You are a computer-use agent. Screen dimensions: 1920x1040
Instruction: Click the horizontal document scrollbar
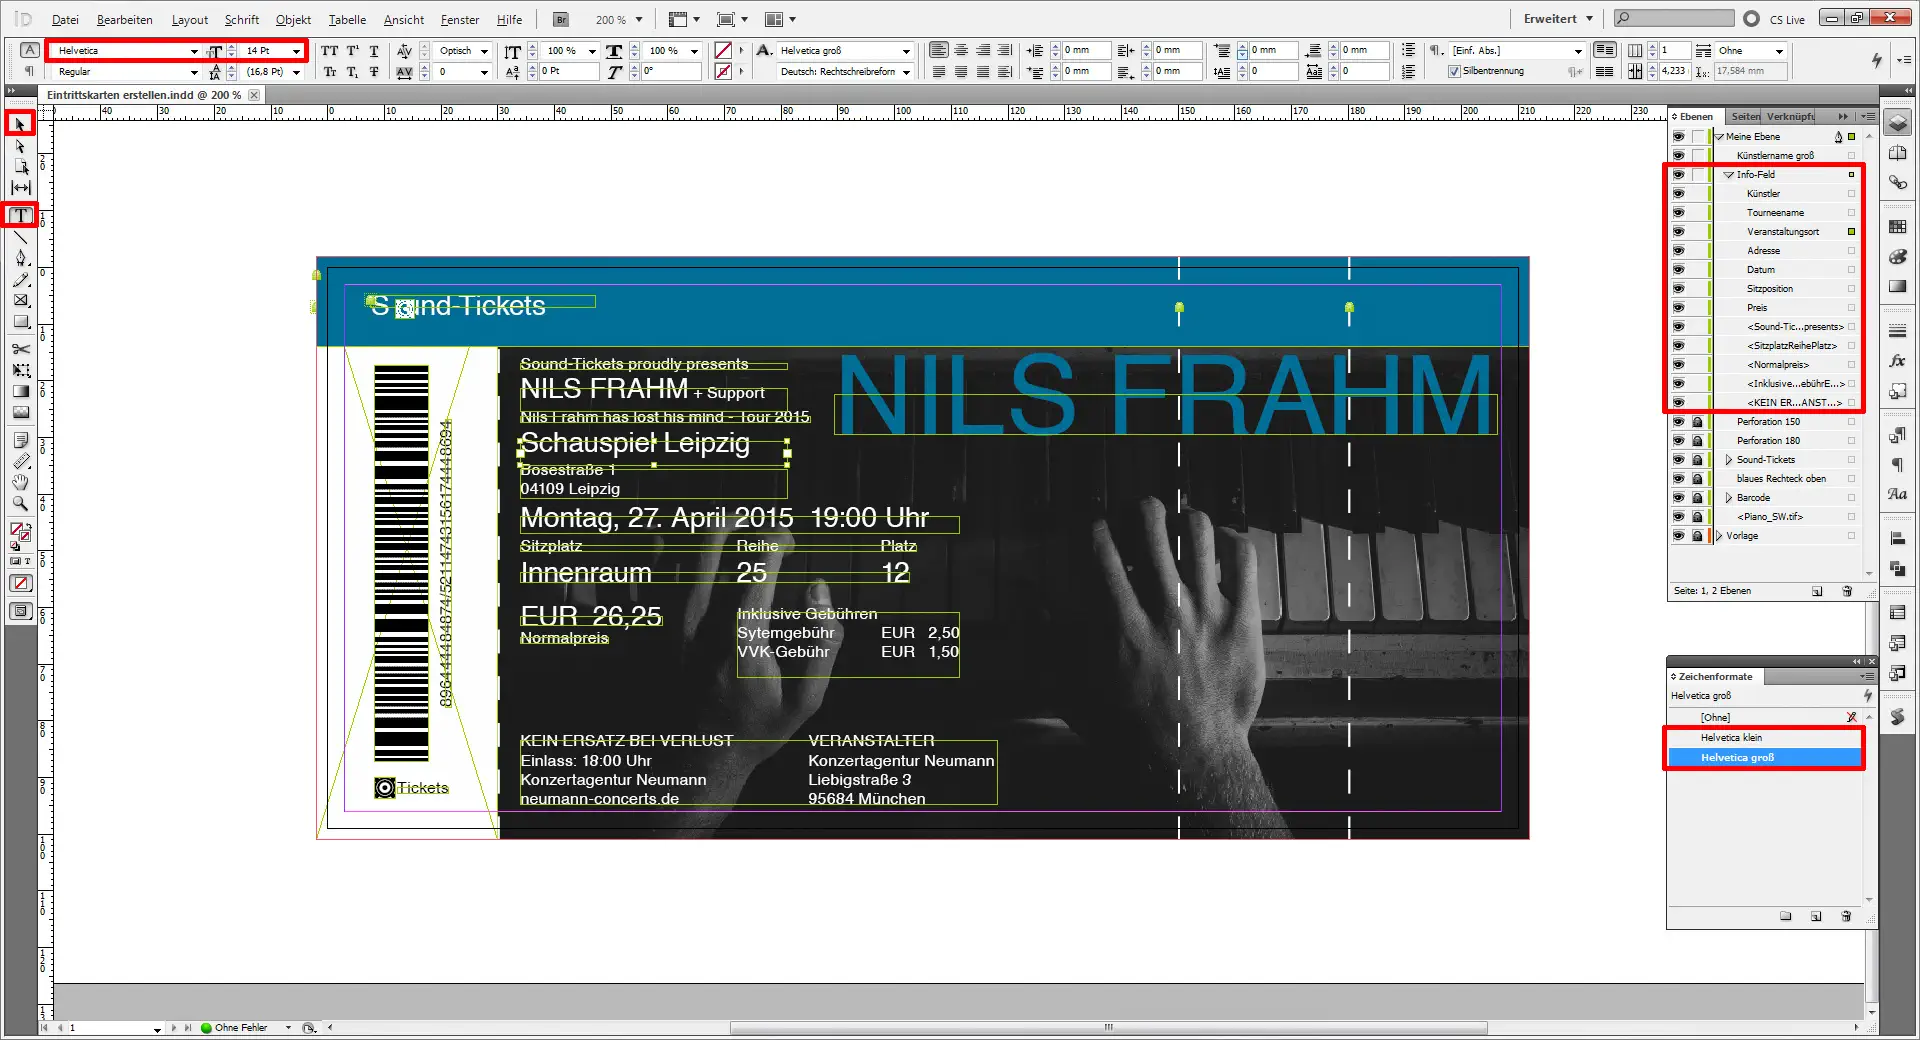coord(1108,1028)
